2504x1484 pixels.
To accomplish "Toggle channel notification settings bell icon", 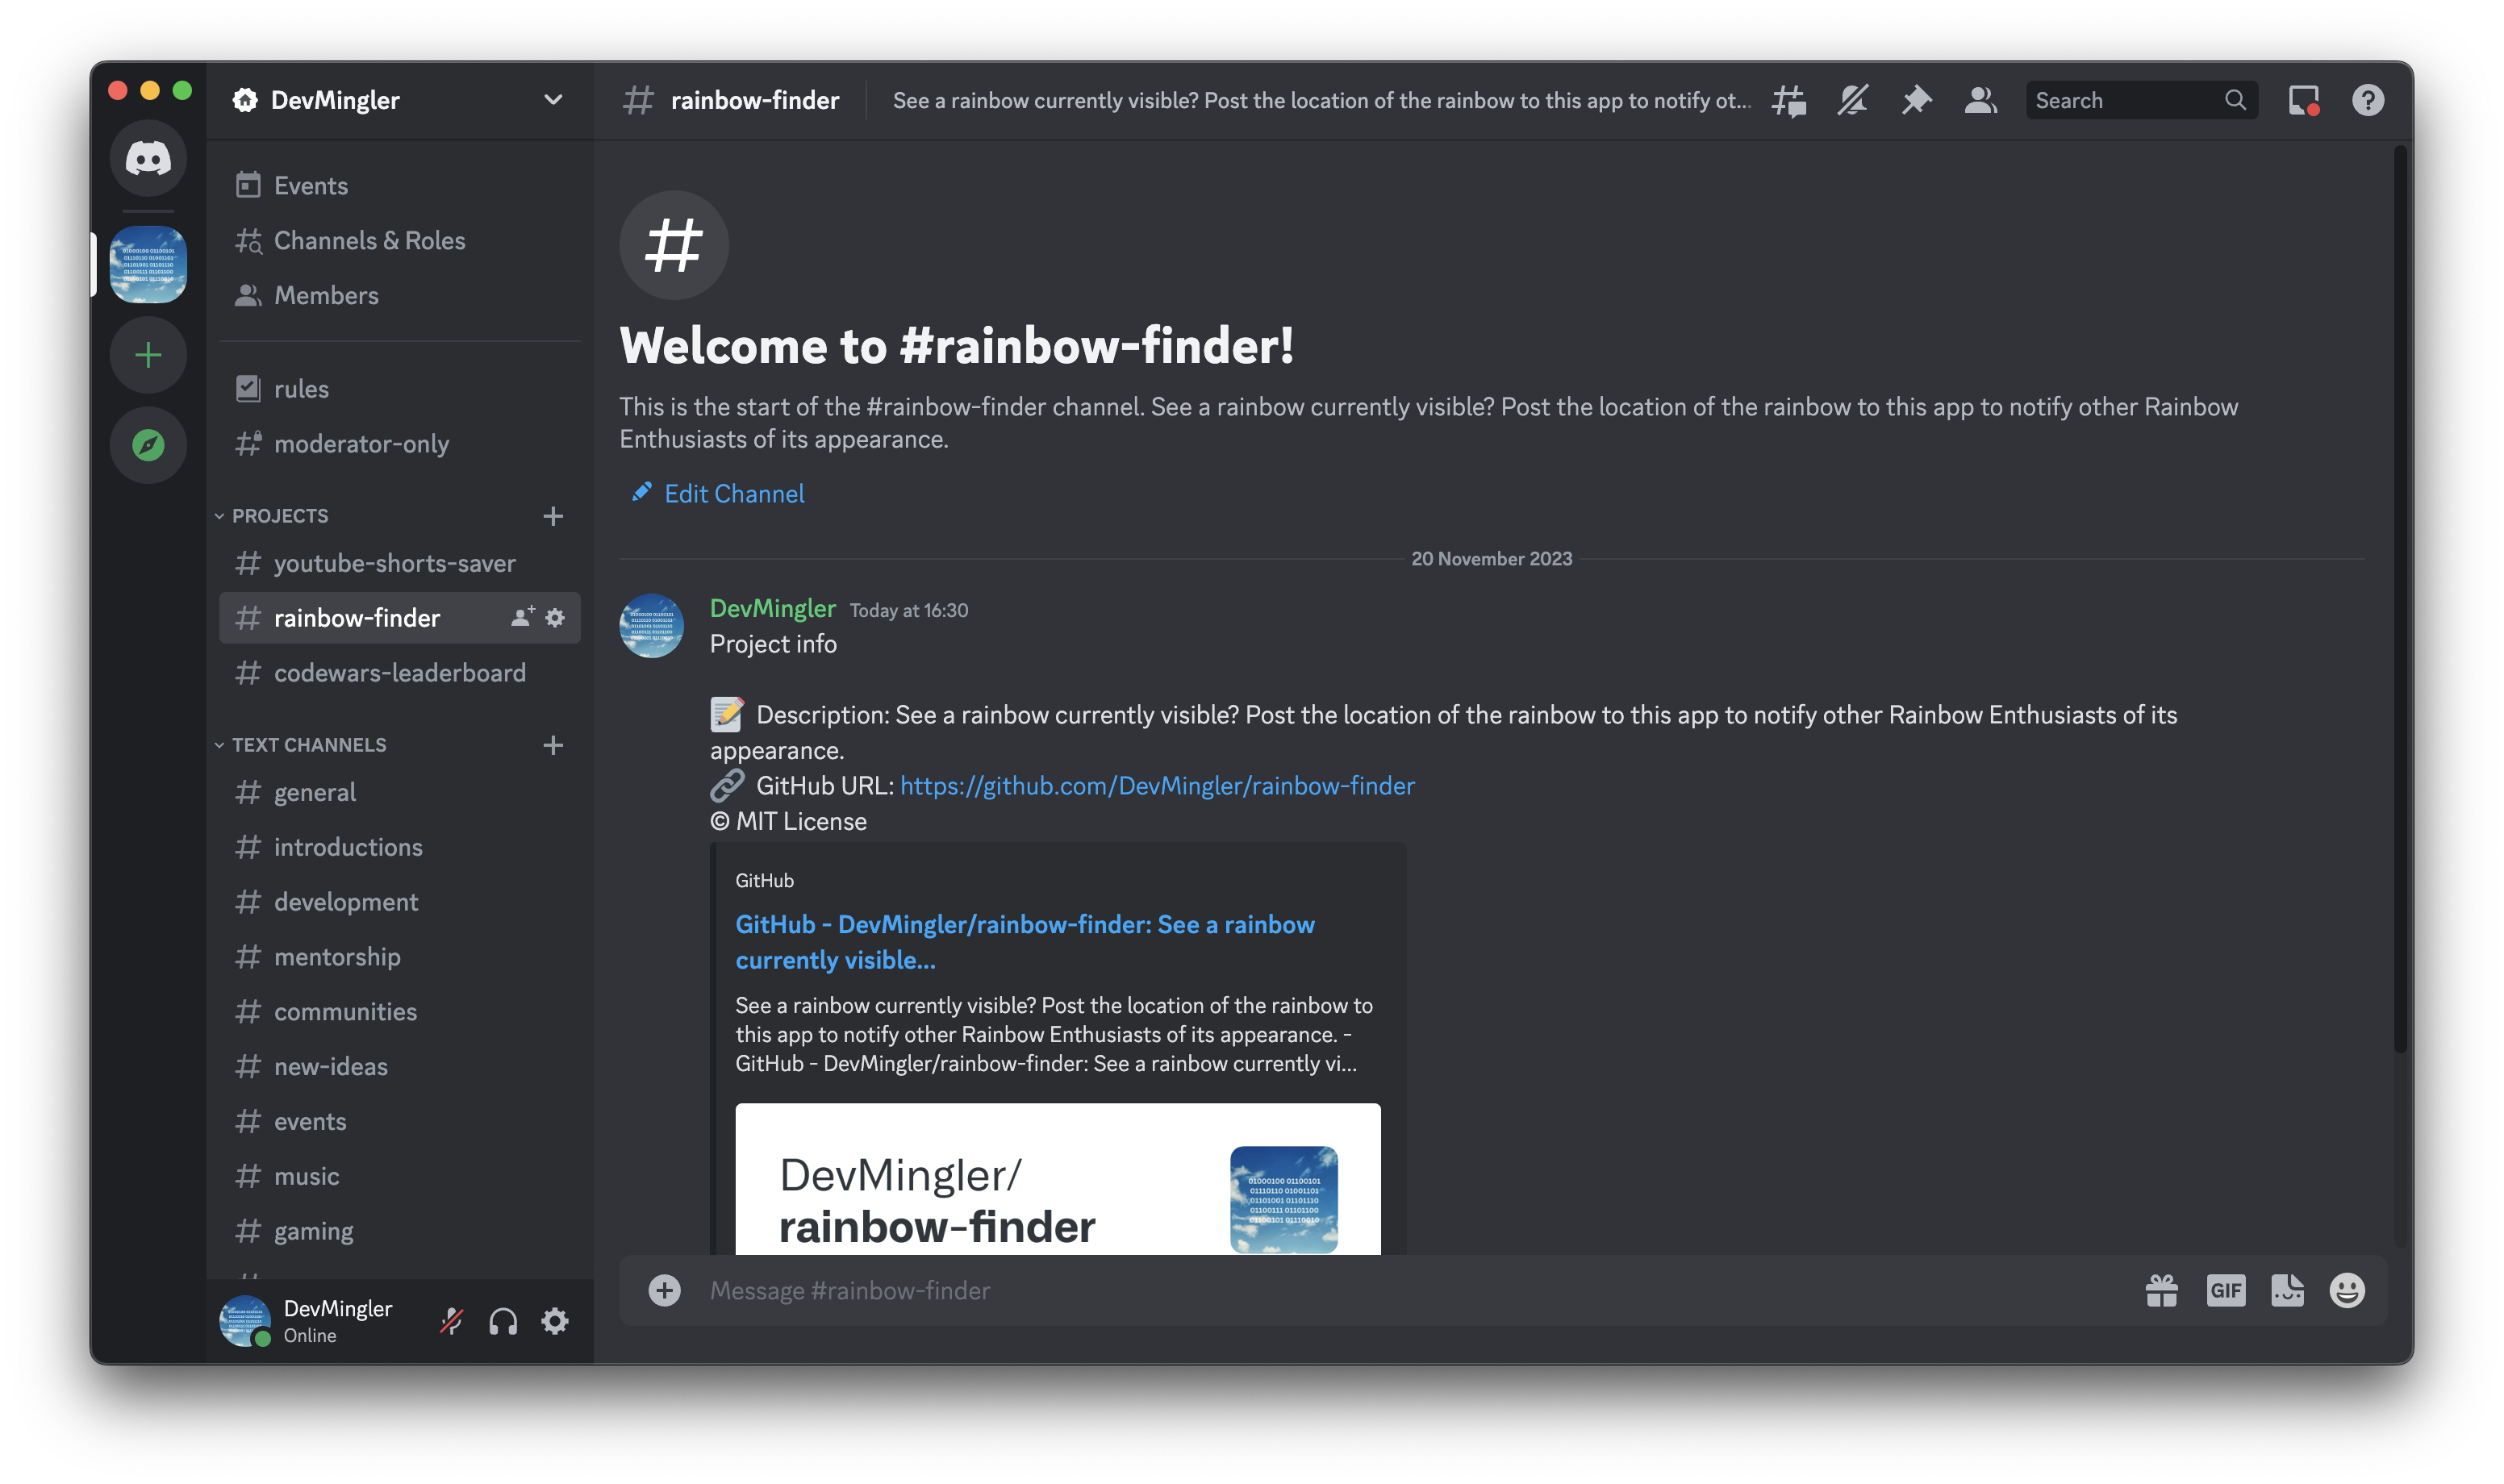I will pyautogui.click(x=1853, y=100).
